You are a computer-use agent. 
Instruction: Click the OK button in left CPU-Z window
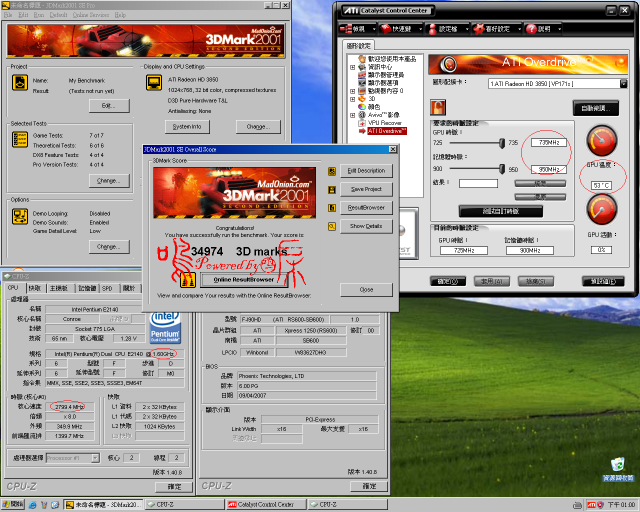174,487
